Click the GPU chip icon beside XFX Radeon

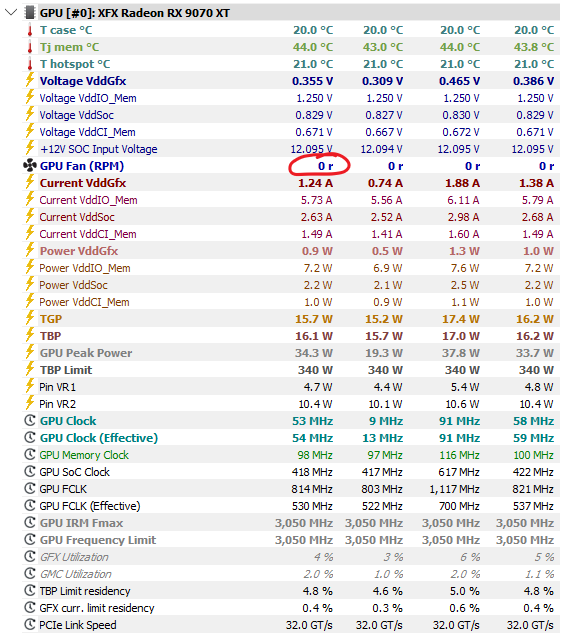pos(30,13)
